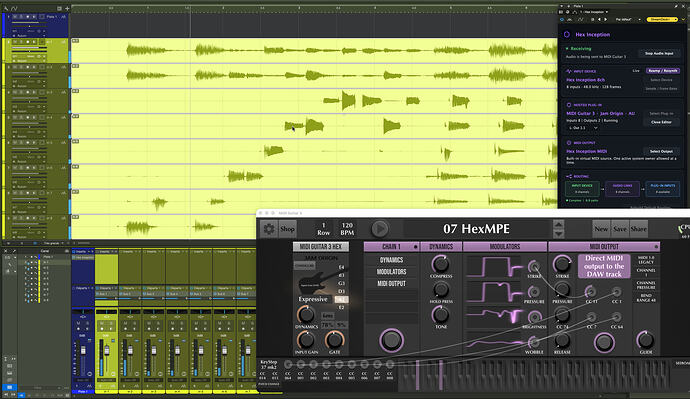Click the GATE knob
This screenshot has height=399, width=690.
(x=334, y=340)
